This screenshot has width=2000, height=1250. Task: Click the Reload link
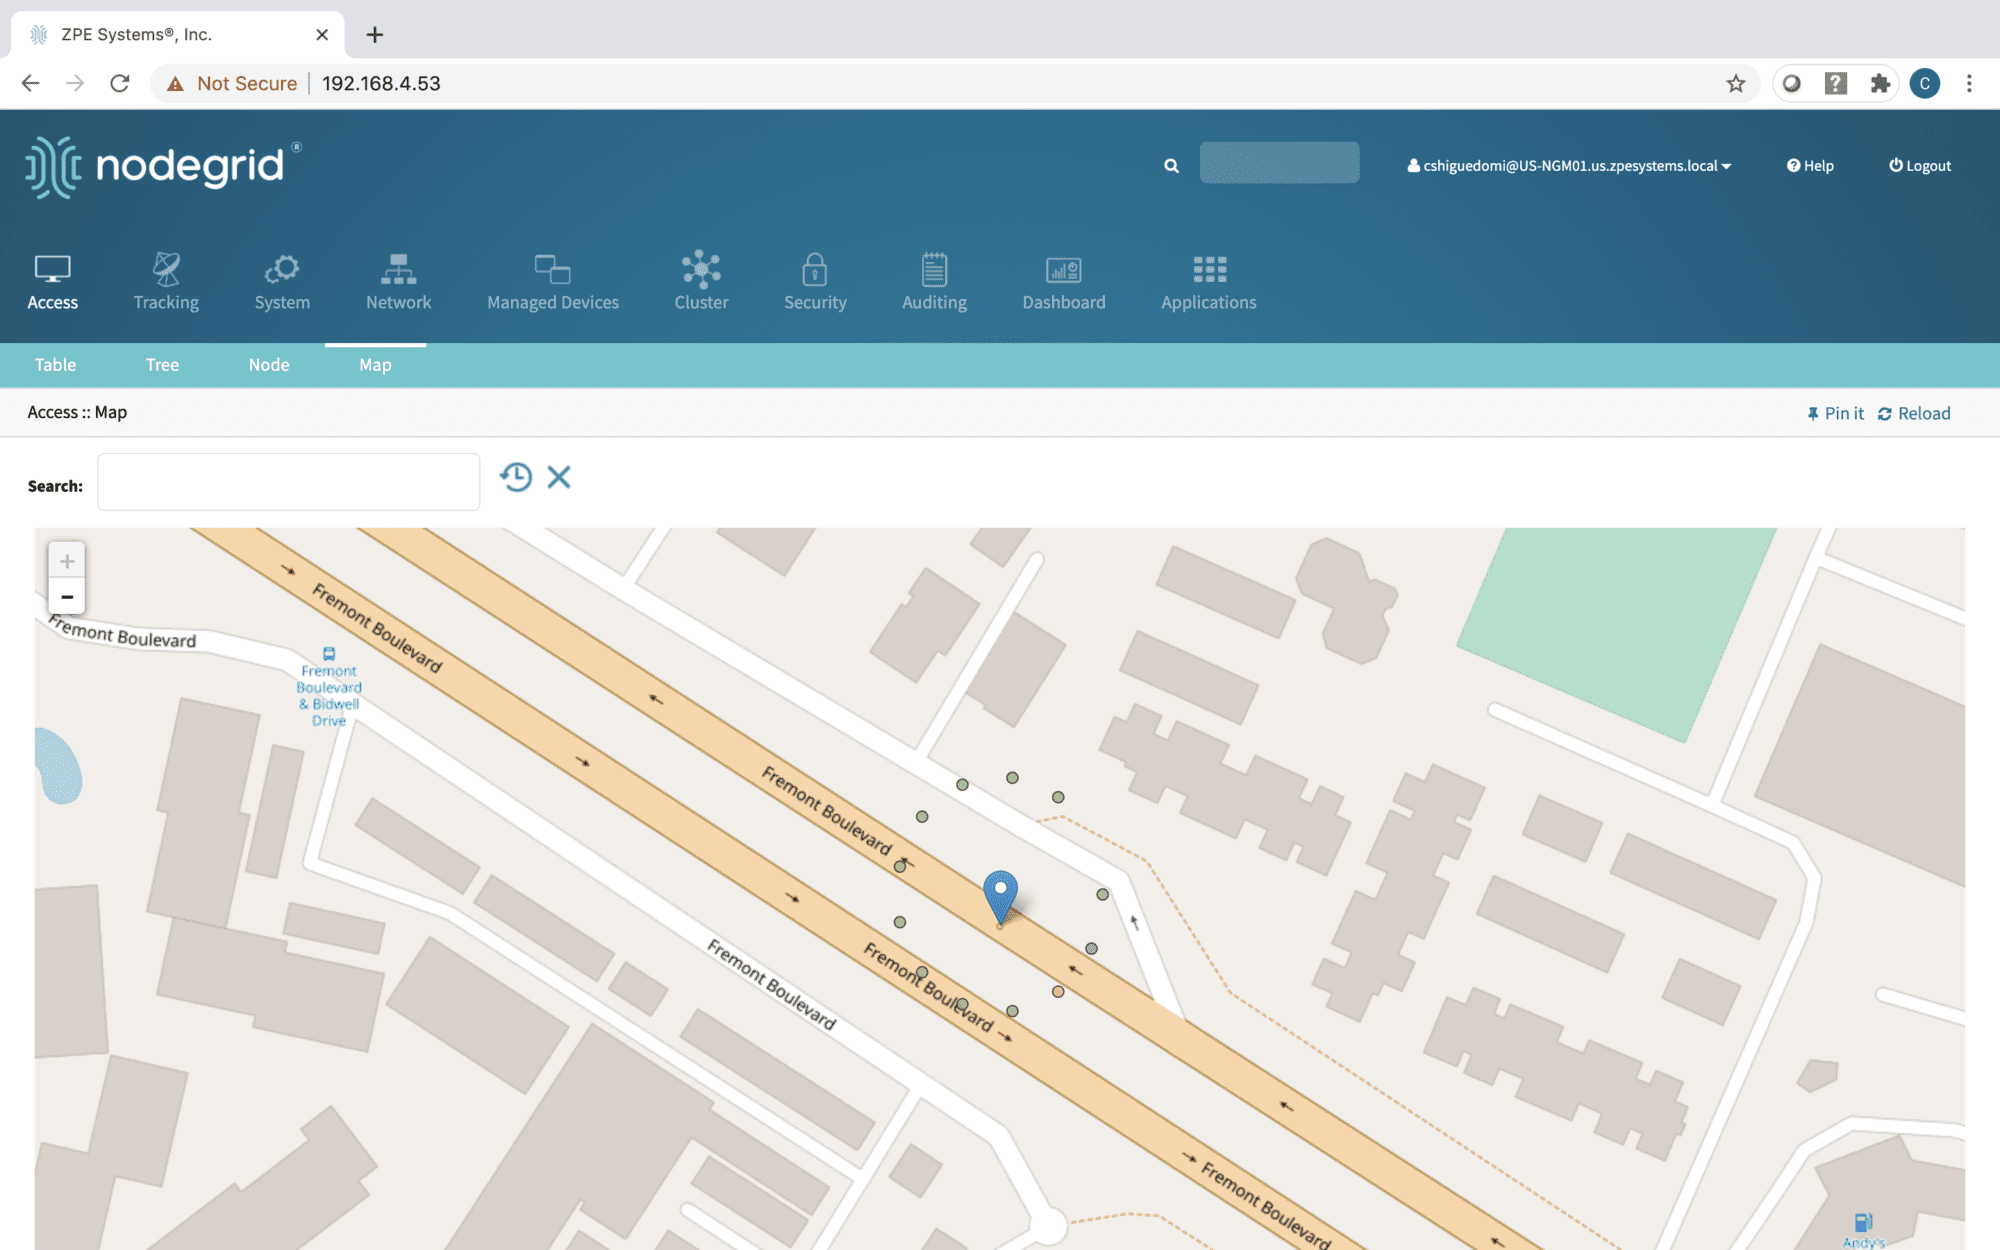[1914, 413]
